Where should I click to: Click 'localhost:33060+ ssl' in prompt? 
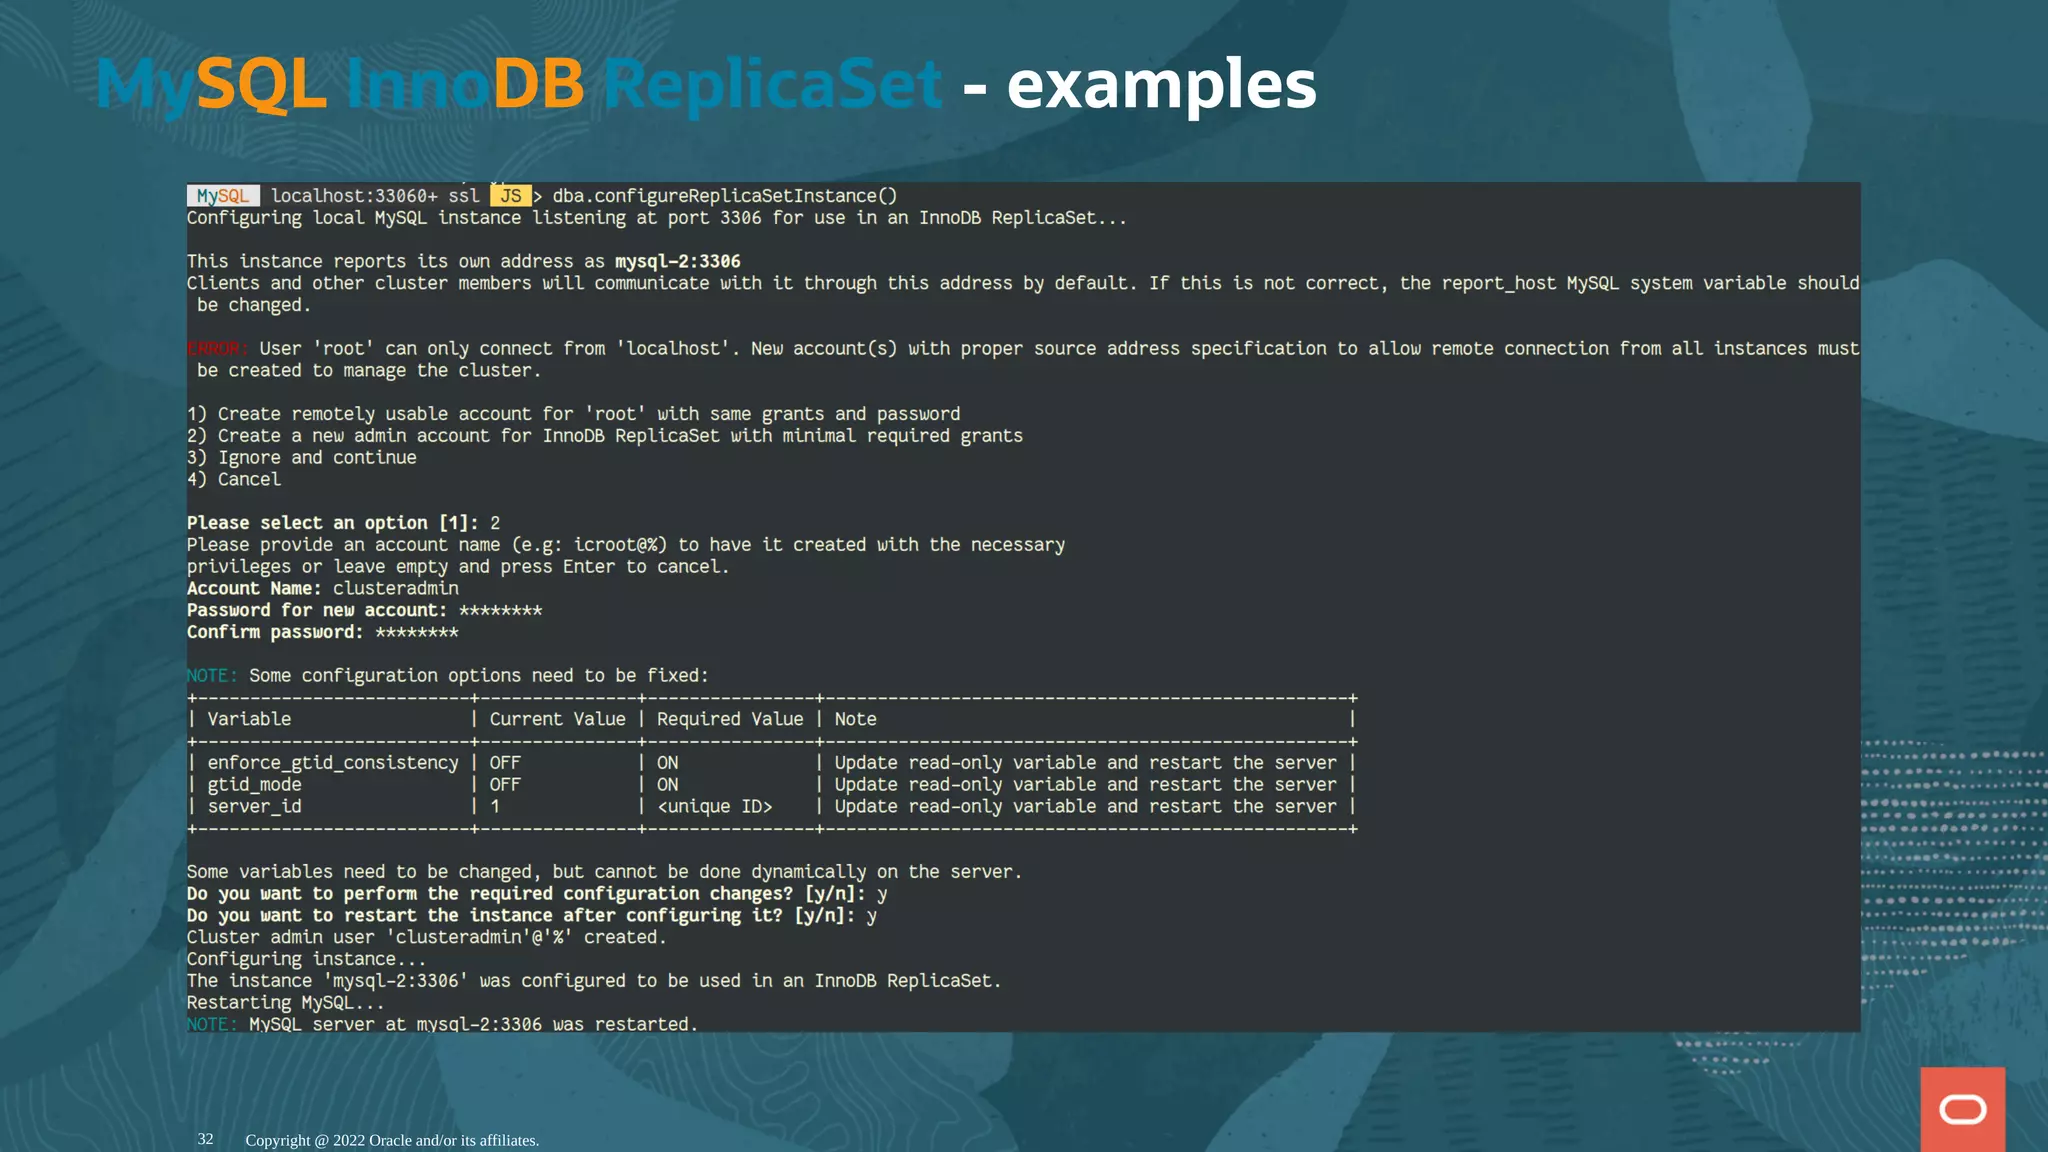click(375, 196)
